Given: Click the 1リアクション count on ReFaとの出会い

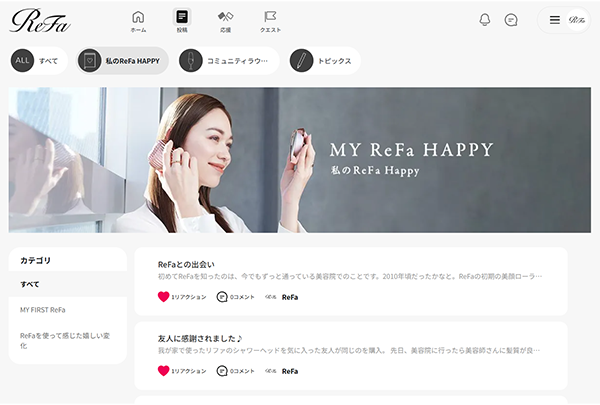Looking at the screenshot, I should coord(189,297).
